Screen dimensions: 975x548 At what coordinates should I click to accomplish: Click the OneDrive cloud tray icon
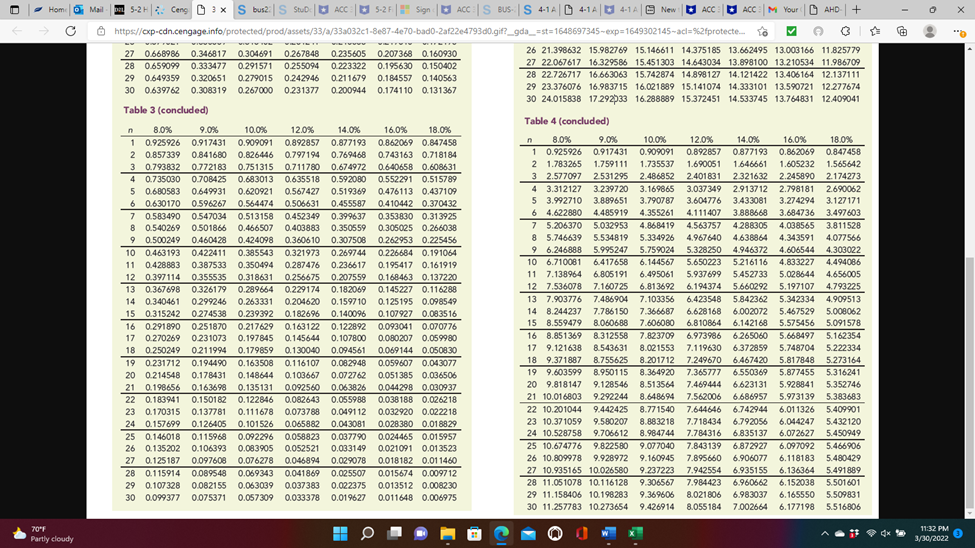tap(839, 534)
